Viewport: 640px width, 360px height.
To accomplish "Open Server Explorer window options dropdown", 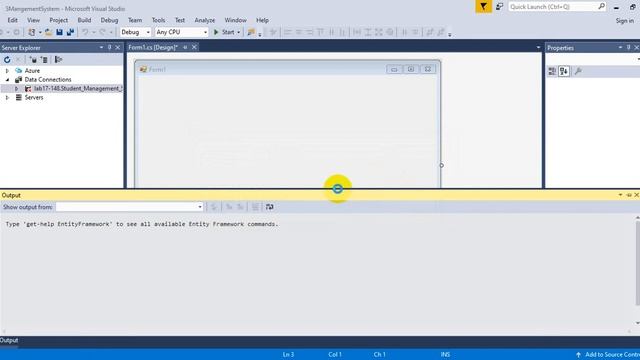I will click(x=101, y=48).
